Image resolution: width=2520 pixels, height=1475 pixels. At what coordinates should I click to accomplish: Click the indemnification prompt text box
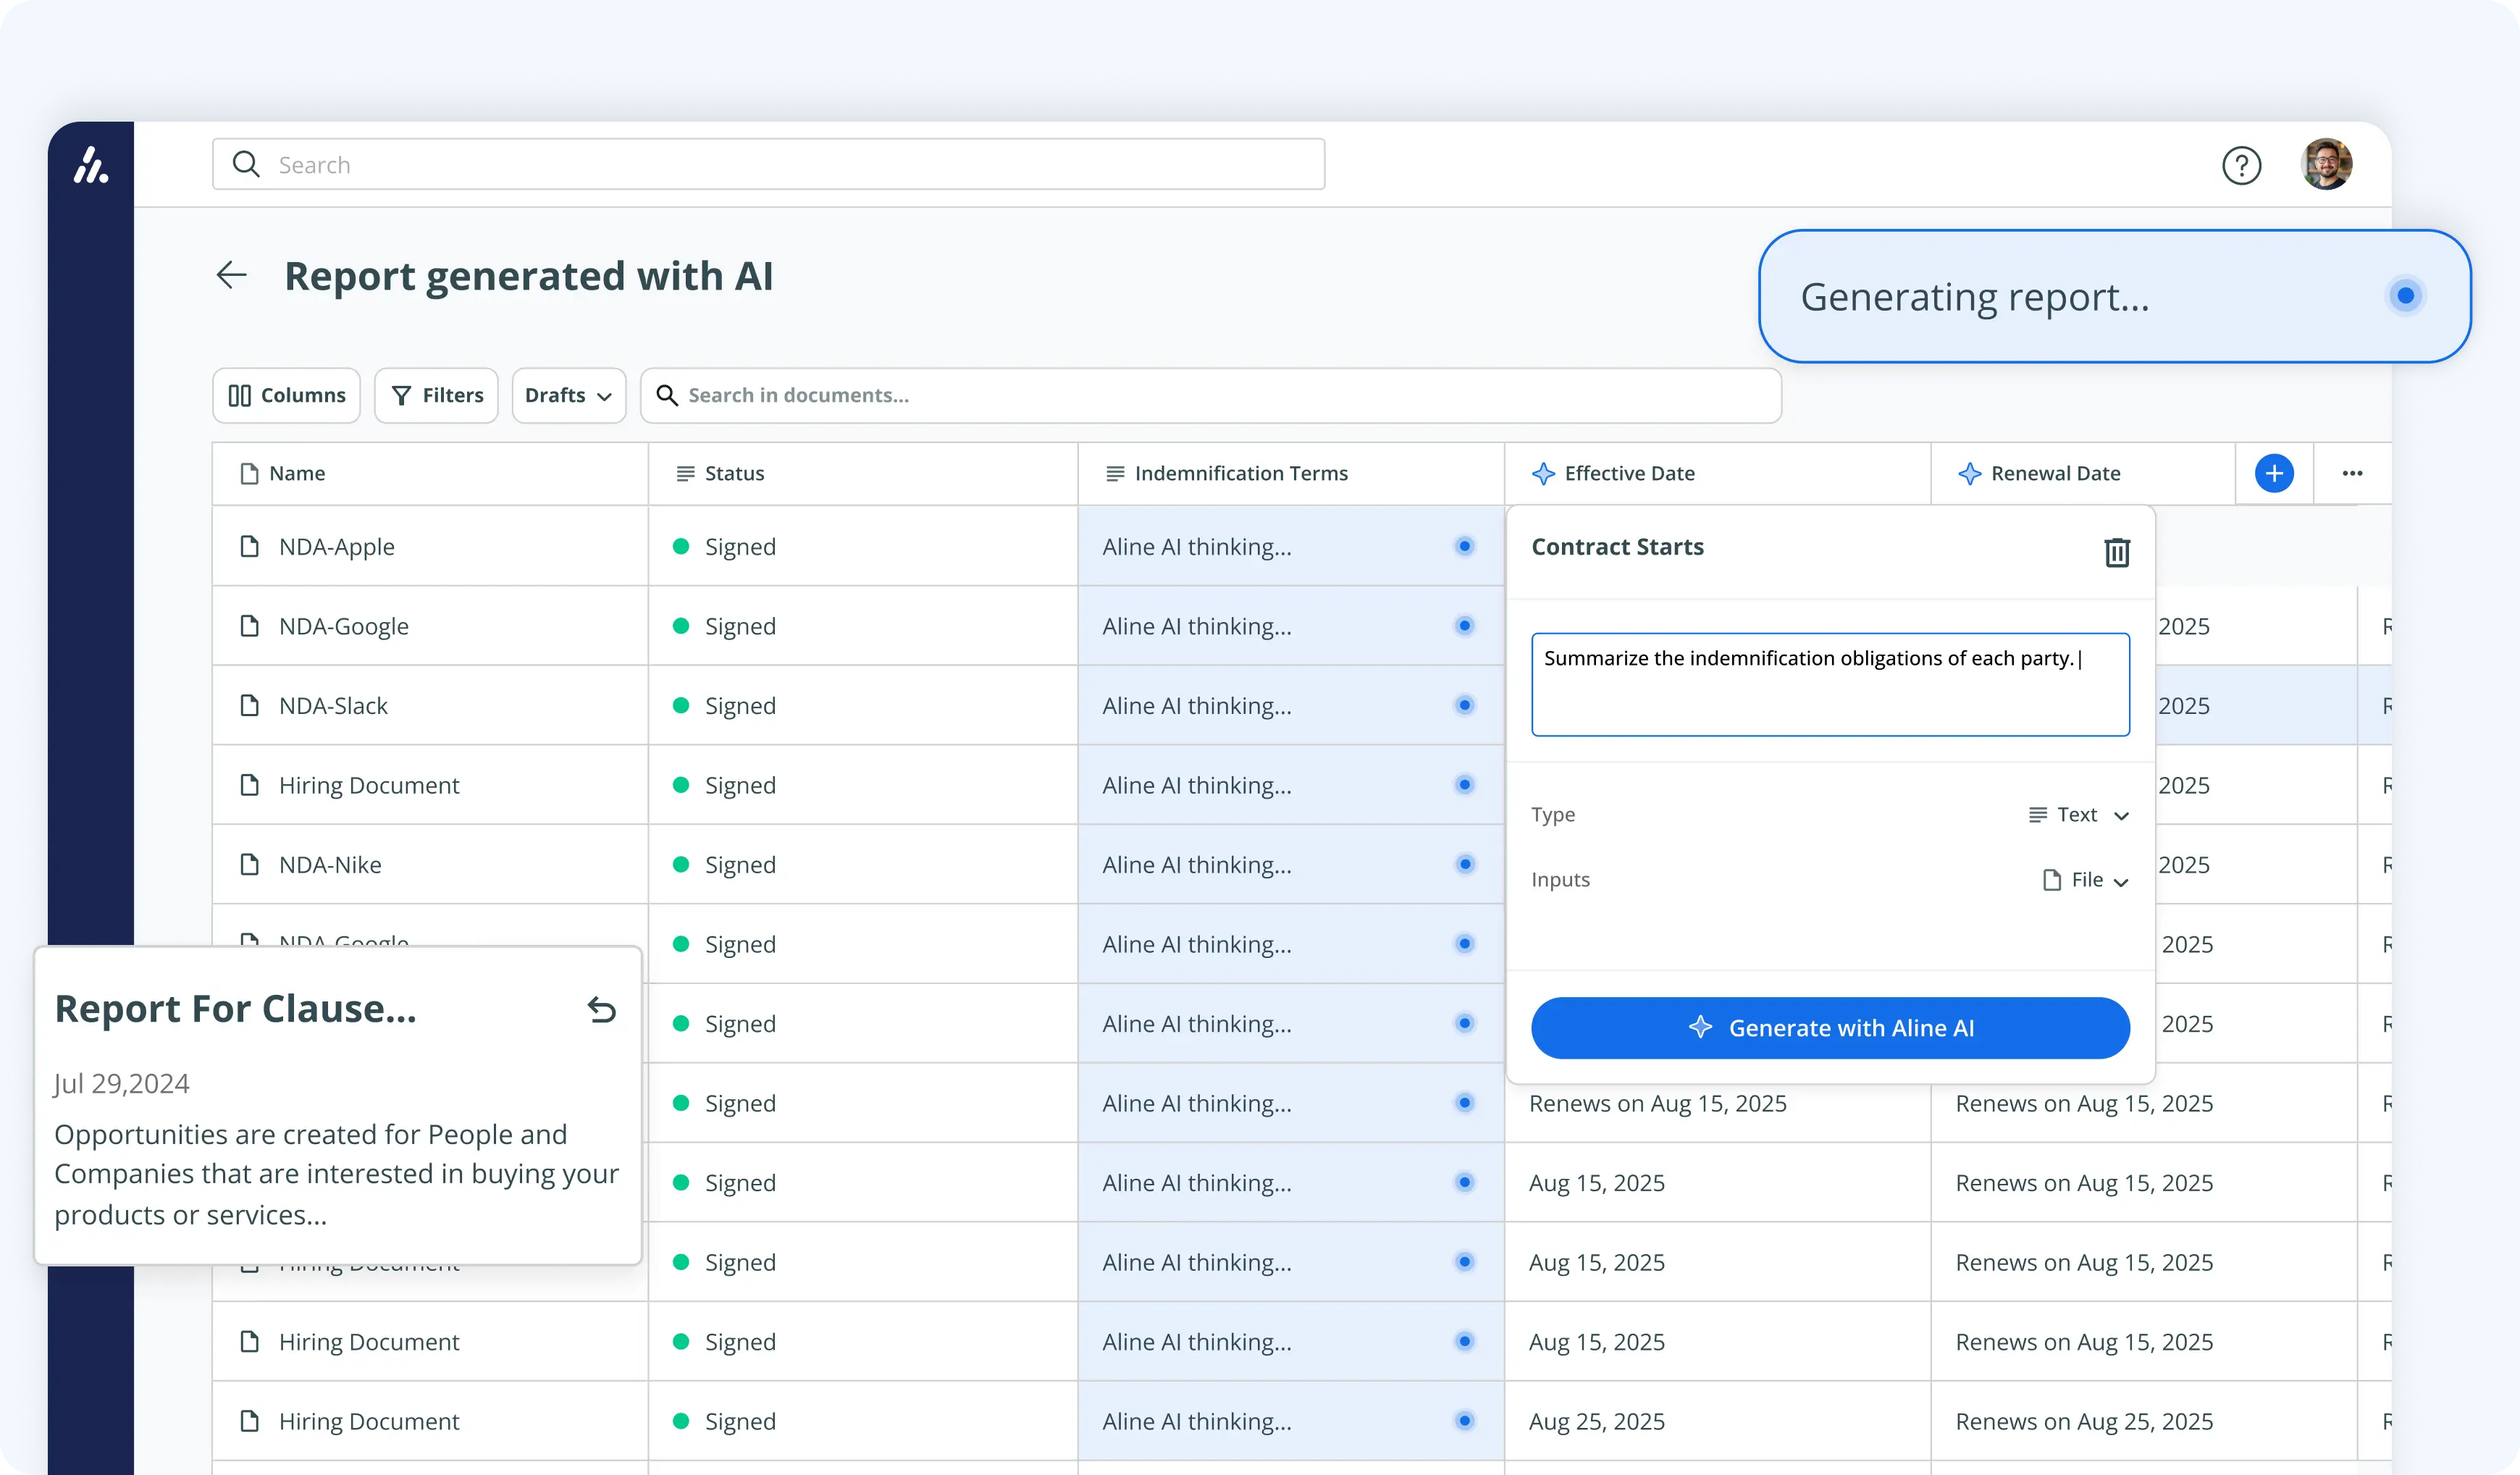pyautogui.click(x=1829, y=684)
